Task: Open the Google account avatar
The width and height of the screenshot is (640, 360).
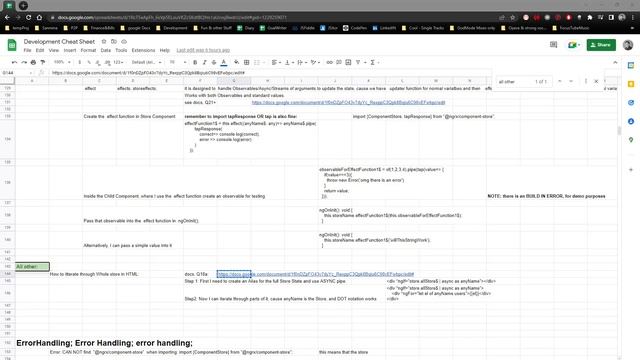Action: point(628,45)
